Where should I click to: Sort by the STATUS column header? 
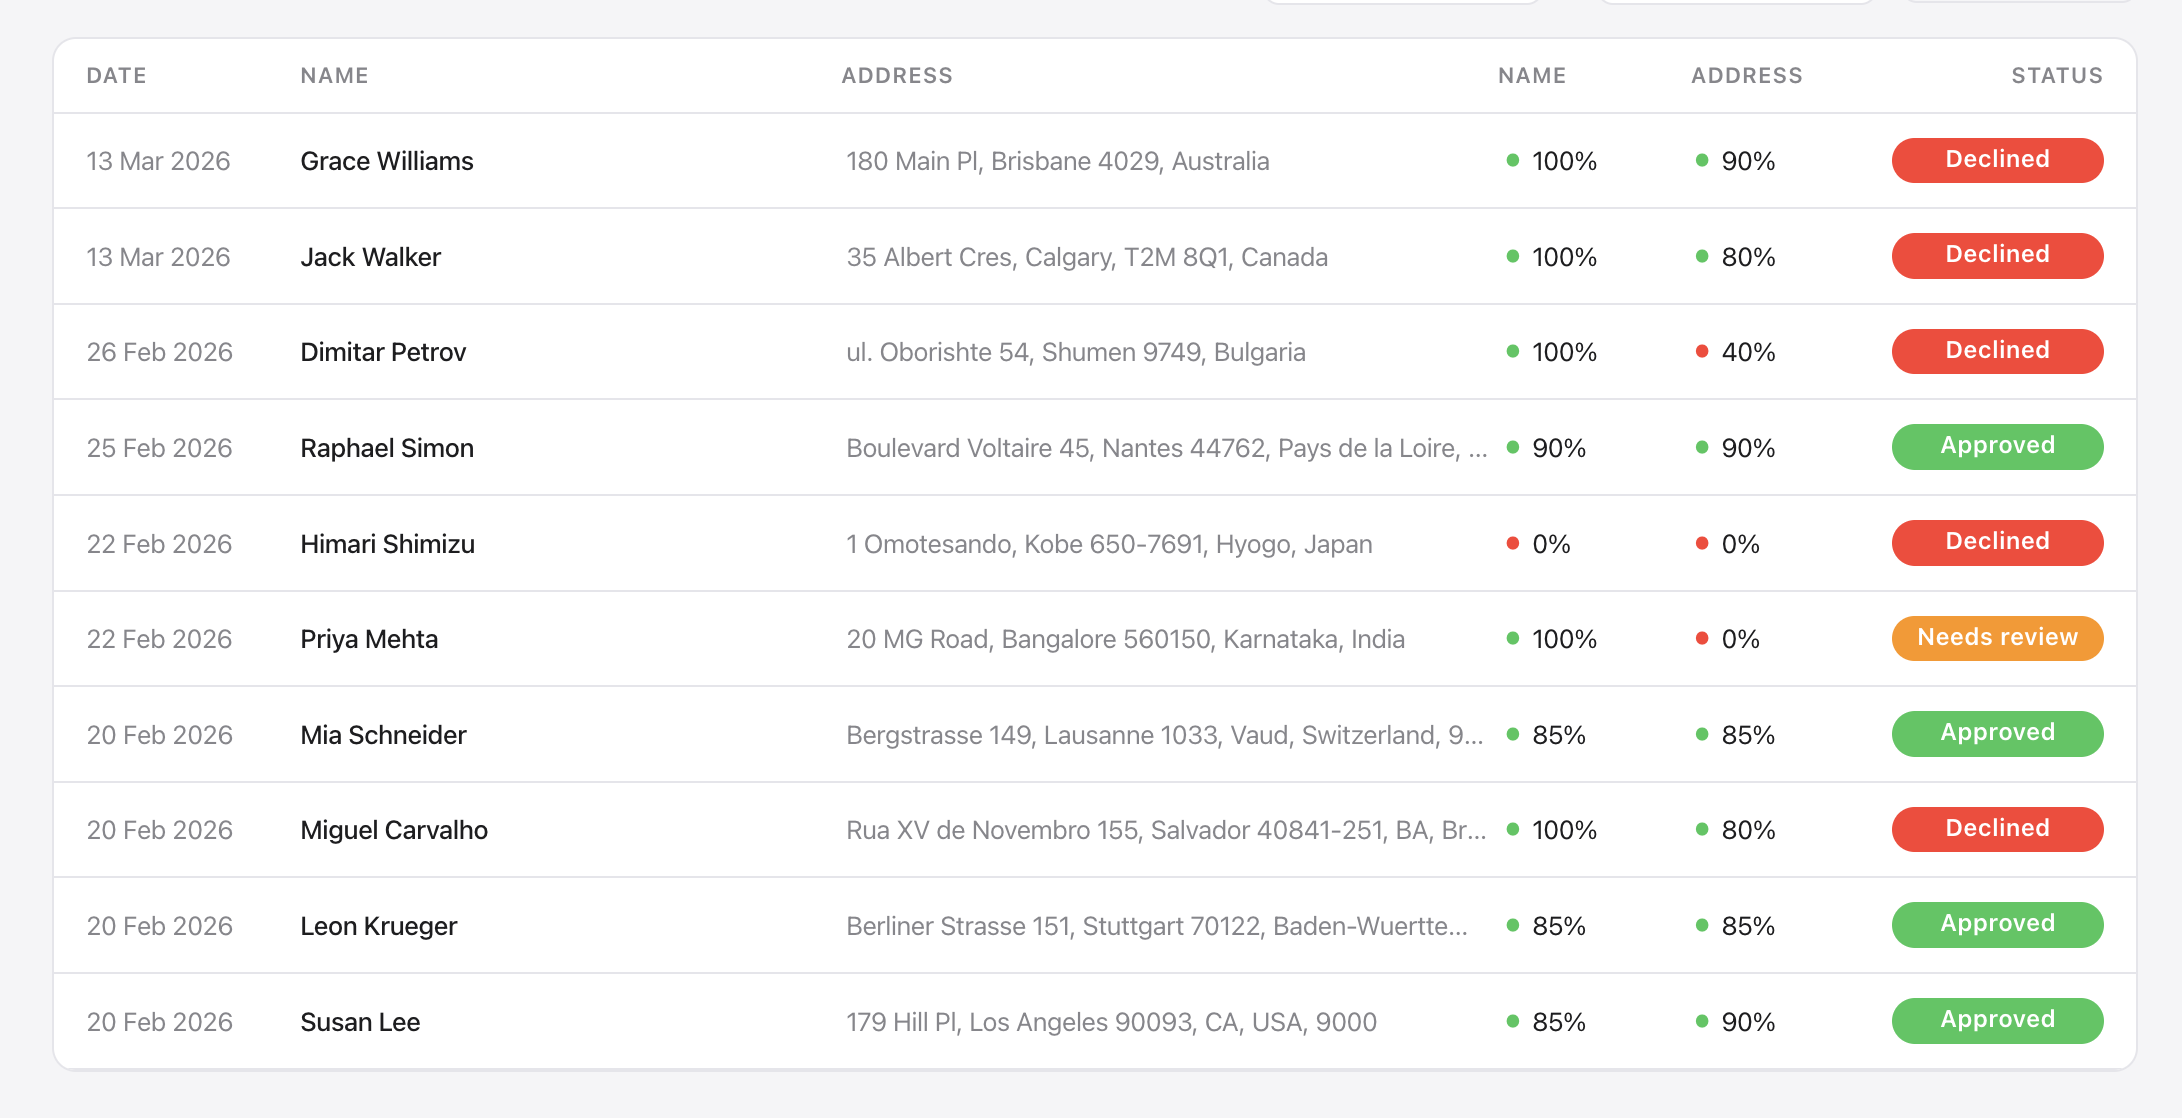(2057, 76)
